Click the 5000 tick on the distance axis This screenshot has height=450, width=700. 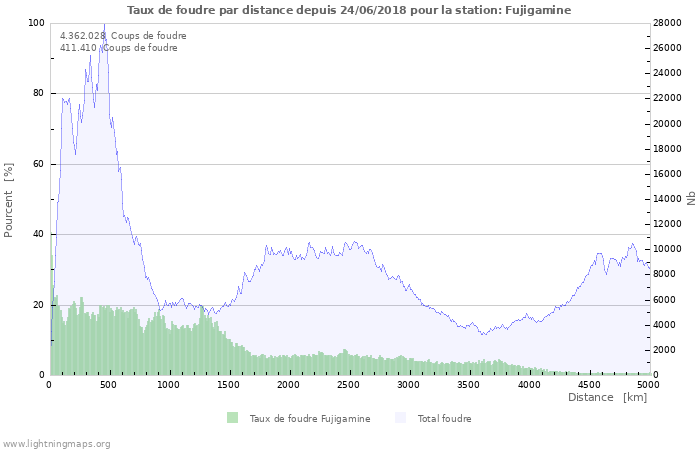(648, 384)
